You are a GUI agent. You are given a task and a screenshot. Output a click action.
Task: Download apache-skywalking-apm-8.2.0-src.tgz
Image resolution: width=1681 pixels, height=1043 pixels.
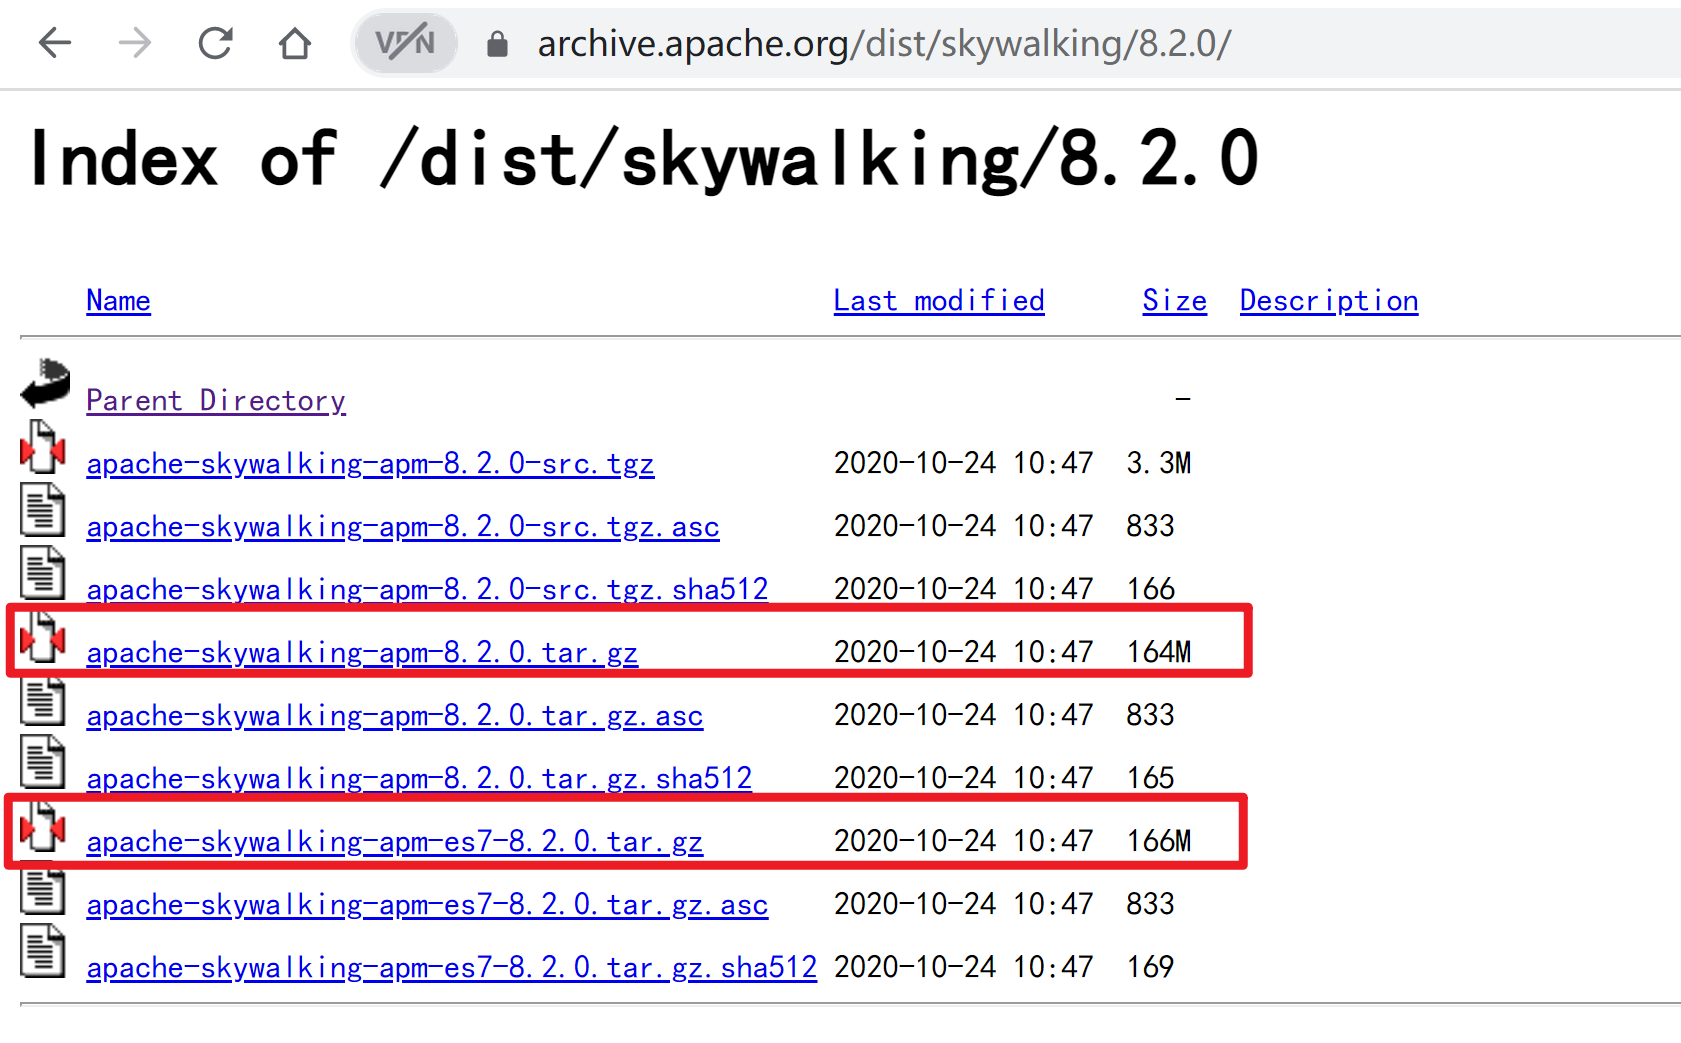point(370,464)
